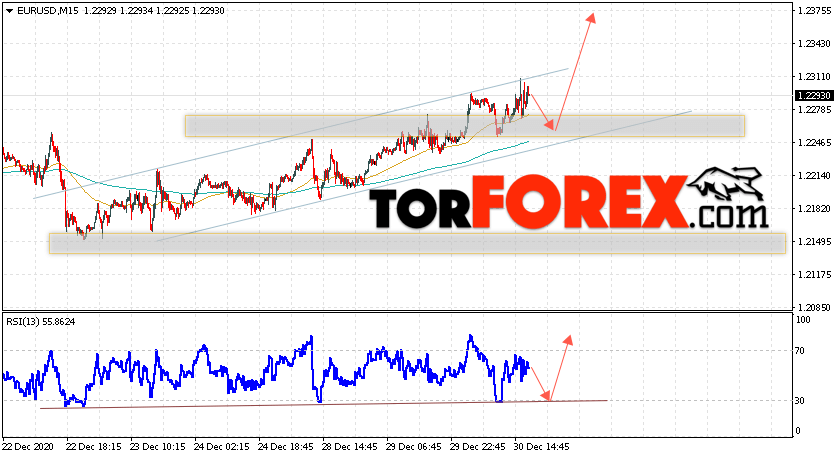Click the 1.22785 price axis label
The image size is (838, 458).
[814, 110]
